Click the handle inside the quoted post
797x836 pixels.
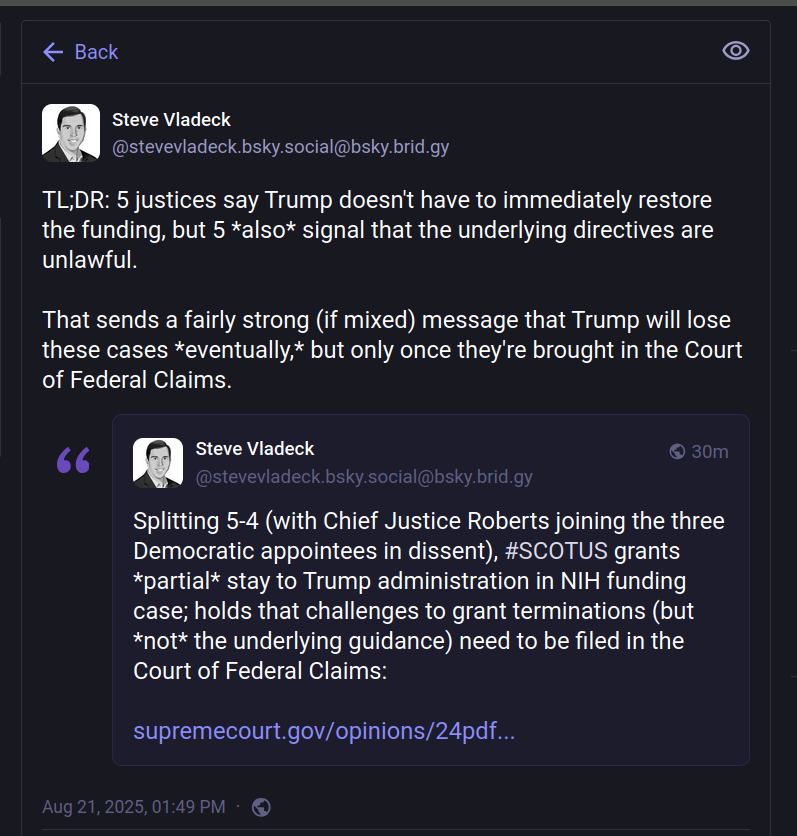[x=364, y=477]
